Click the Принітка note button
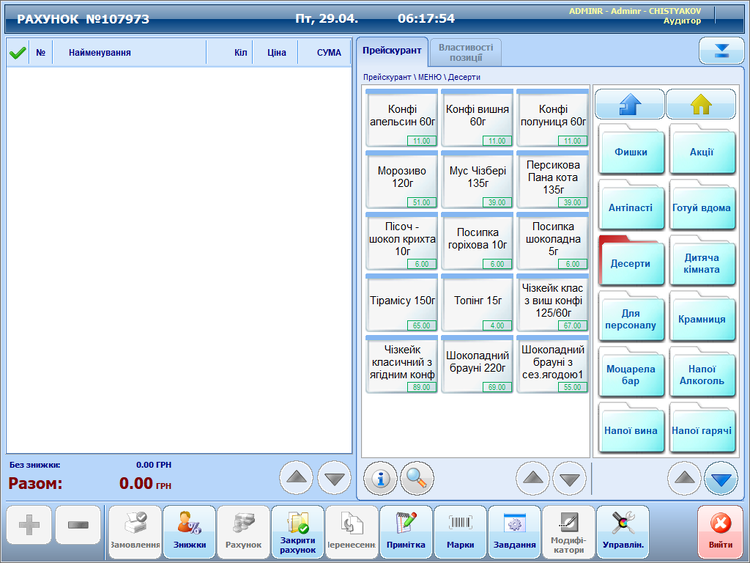 406,531
